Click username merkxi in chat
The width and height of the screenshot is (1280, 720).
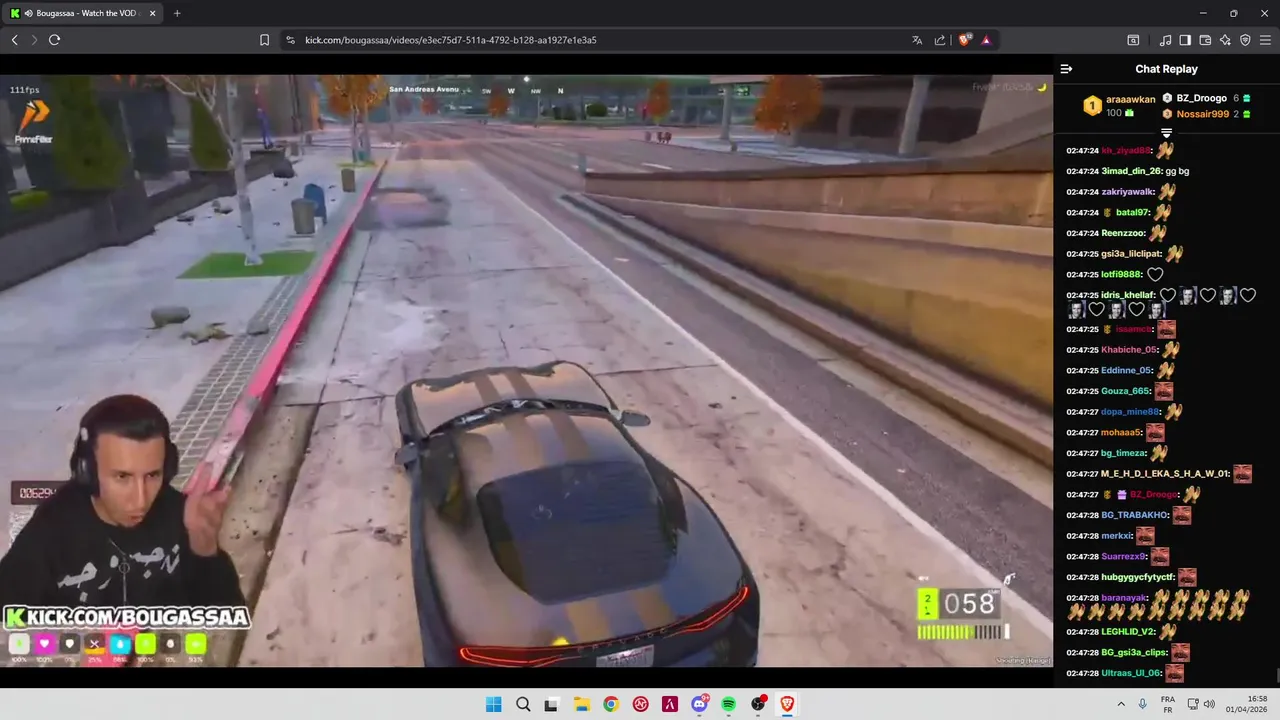[x=1117, y=536]
